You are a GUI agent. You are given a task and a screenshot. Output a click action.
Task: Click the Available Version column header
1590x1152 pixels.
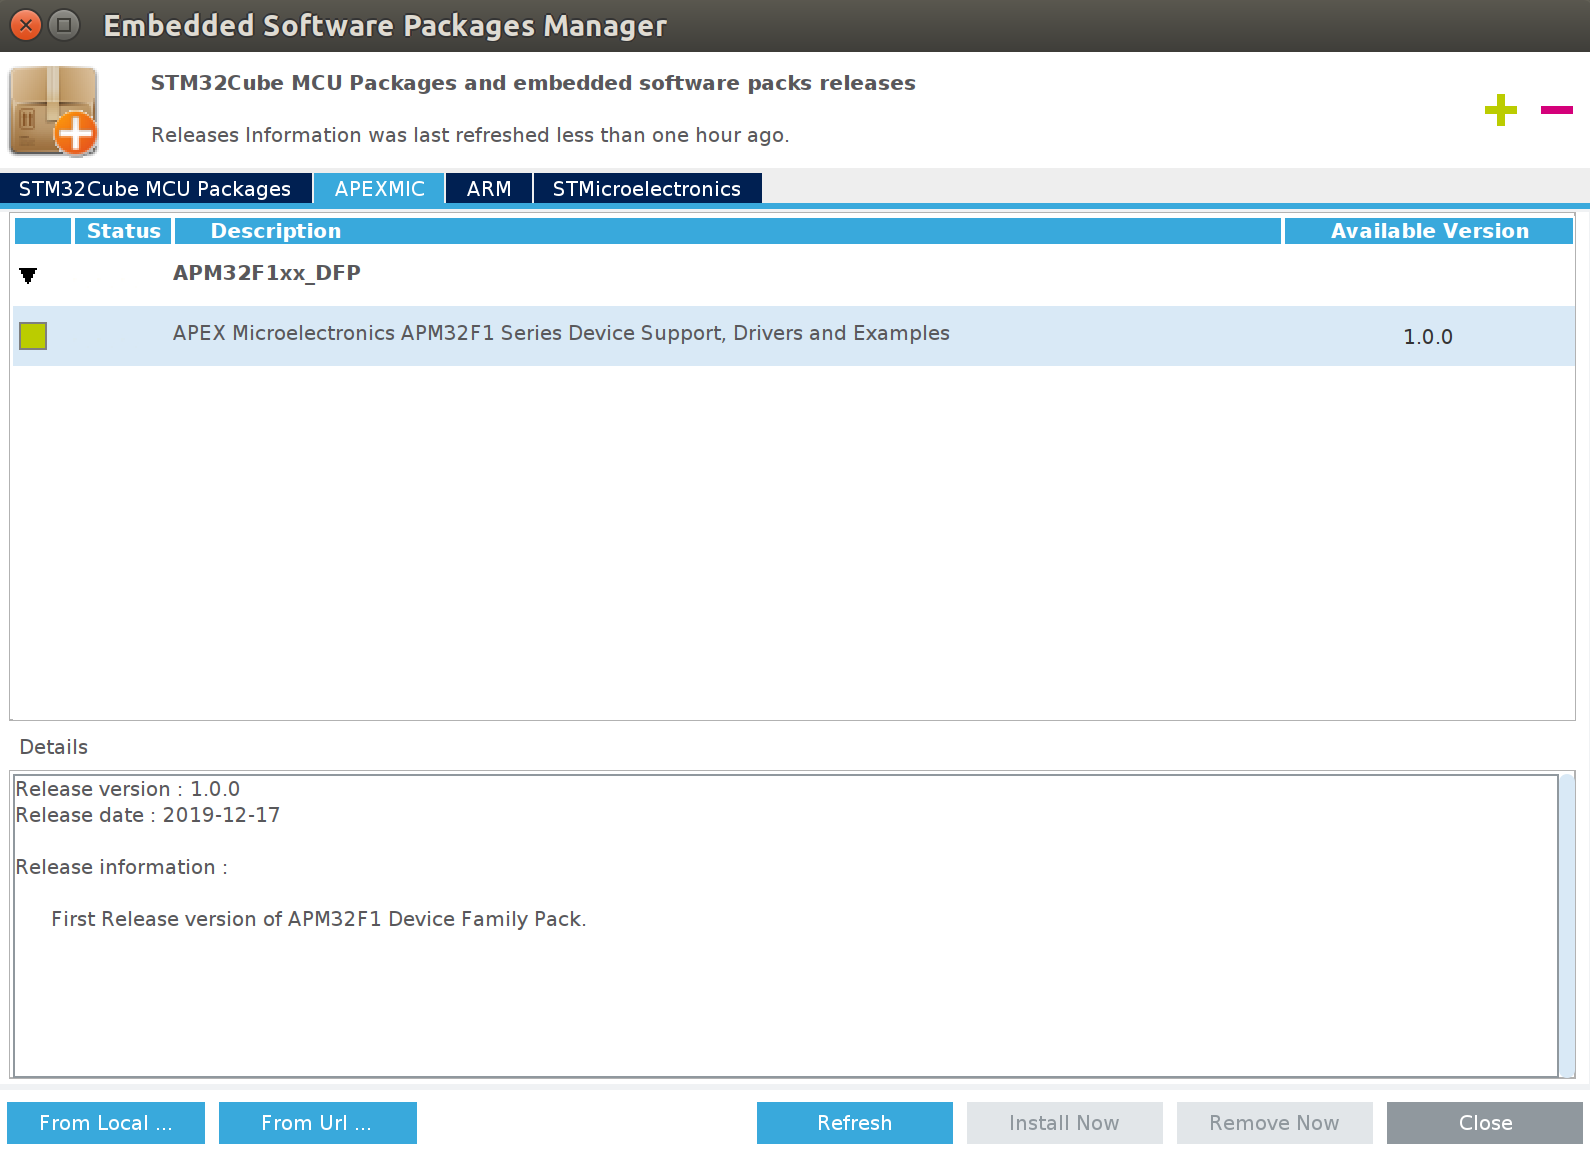point(1429,231)
